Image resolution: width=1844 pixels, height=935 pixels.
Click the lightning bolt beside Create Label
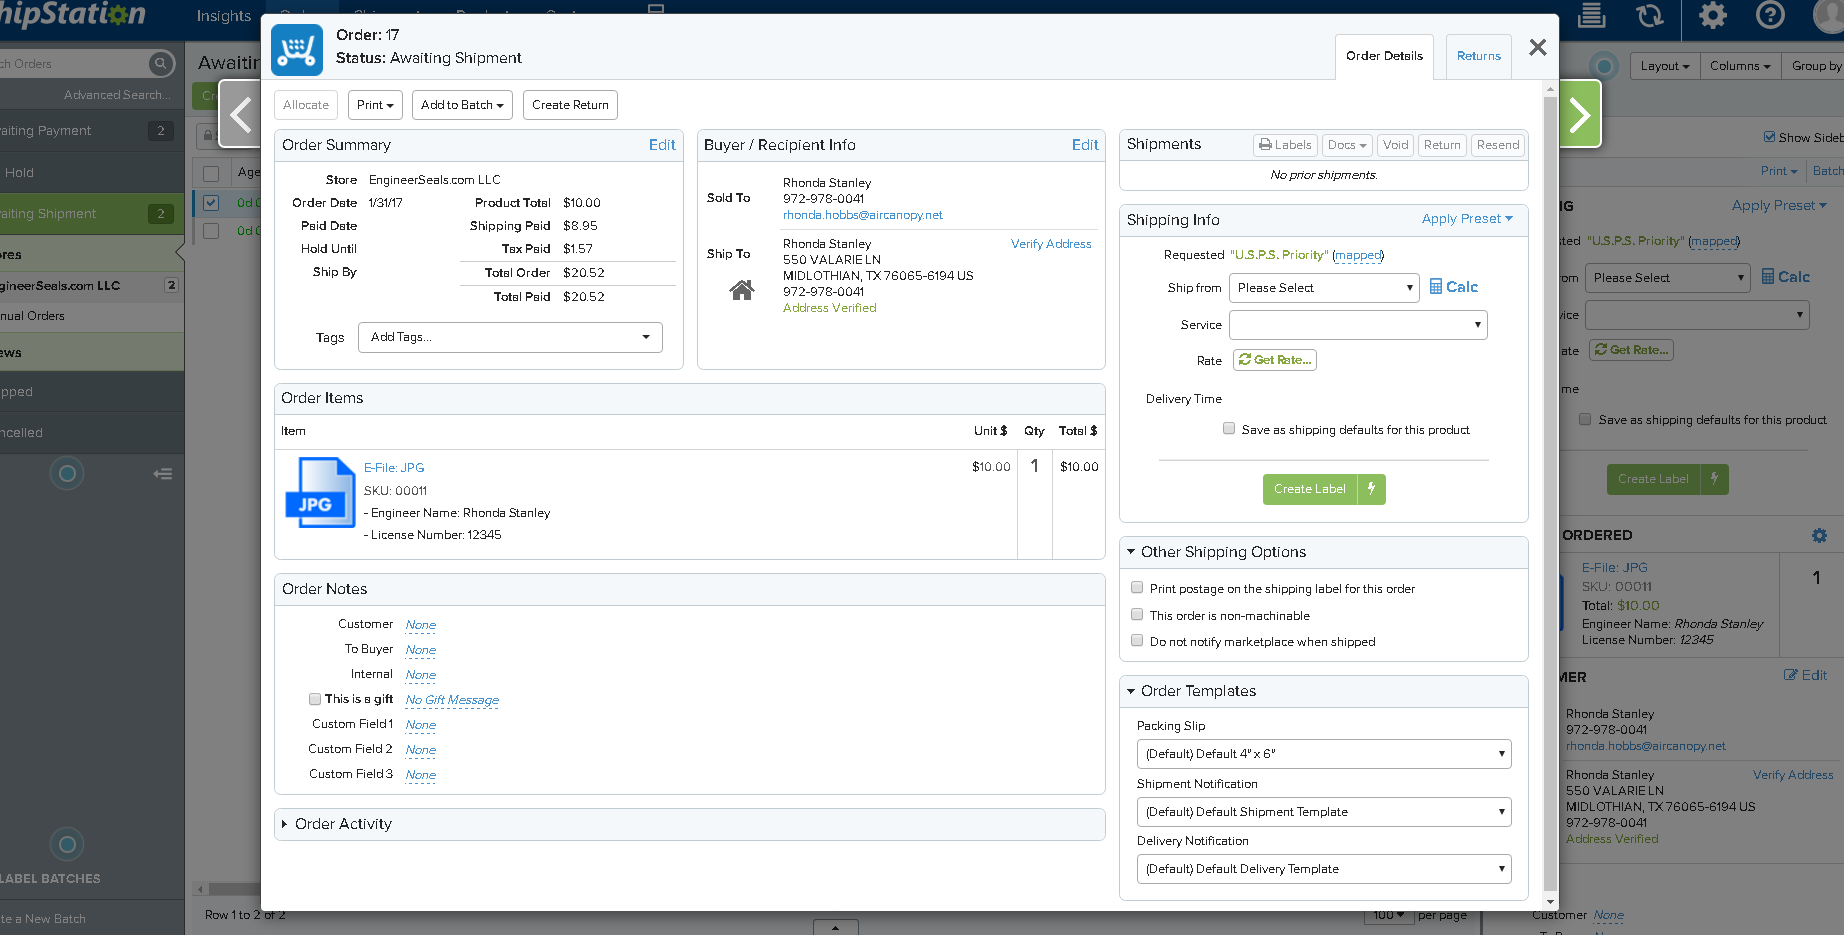(1371, 489)
